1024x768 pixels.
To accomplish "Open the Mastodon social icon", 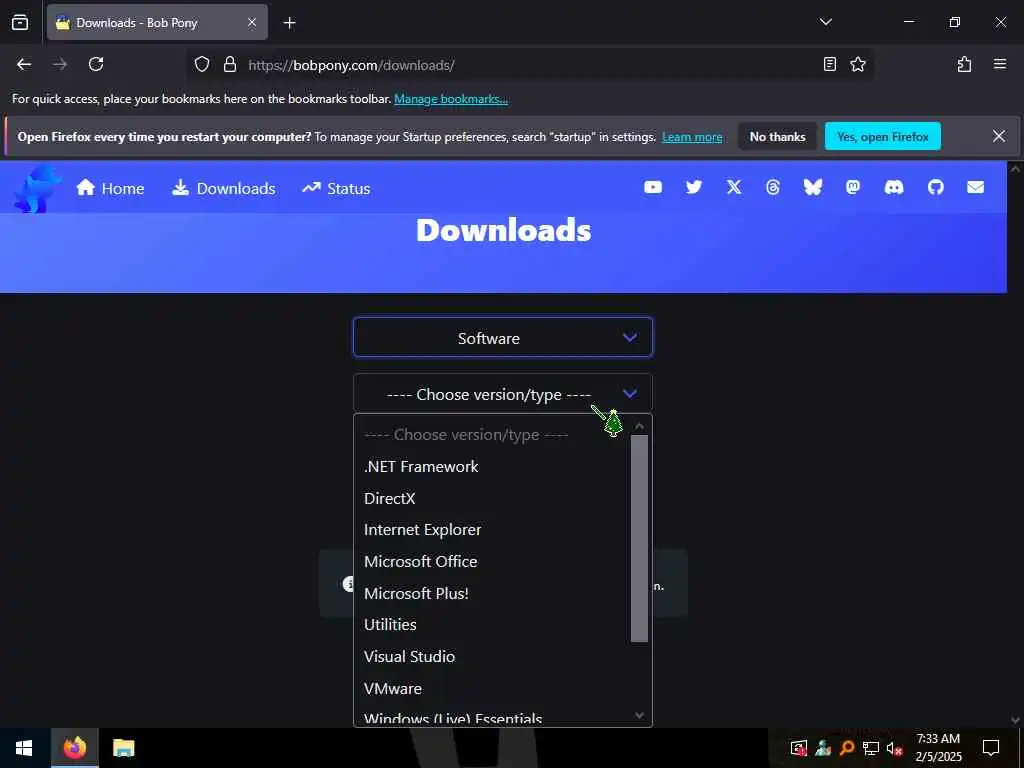I will click(x=852, y=187).
